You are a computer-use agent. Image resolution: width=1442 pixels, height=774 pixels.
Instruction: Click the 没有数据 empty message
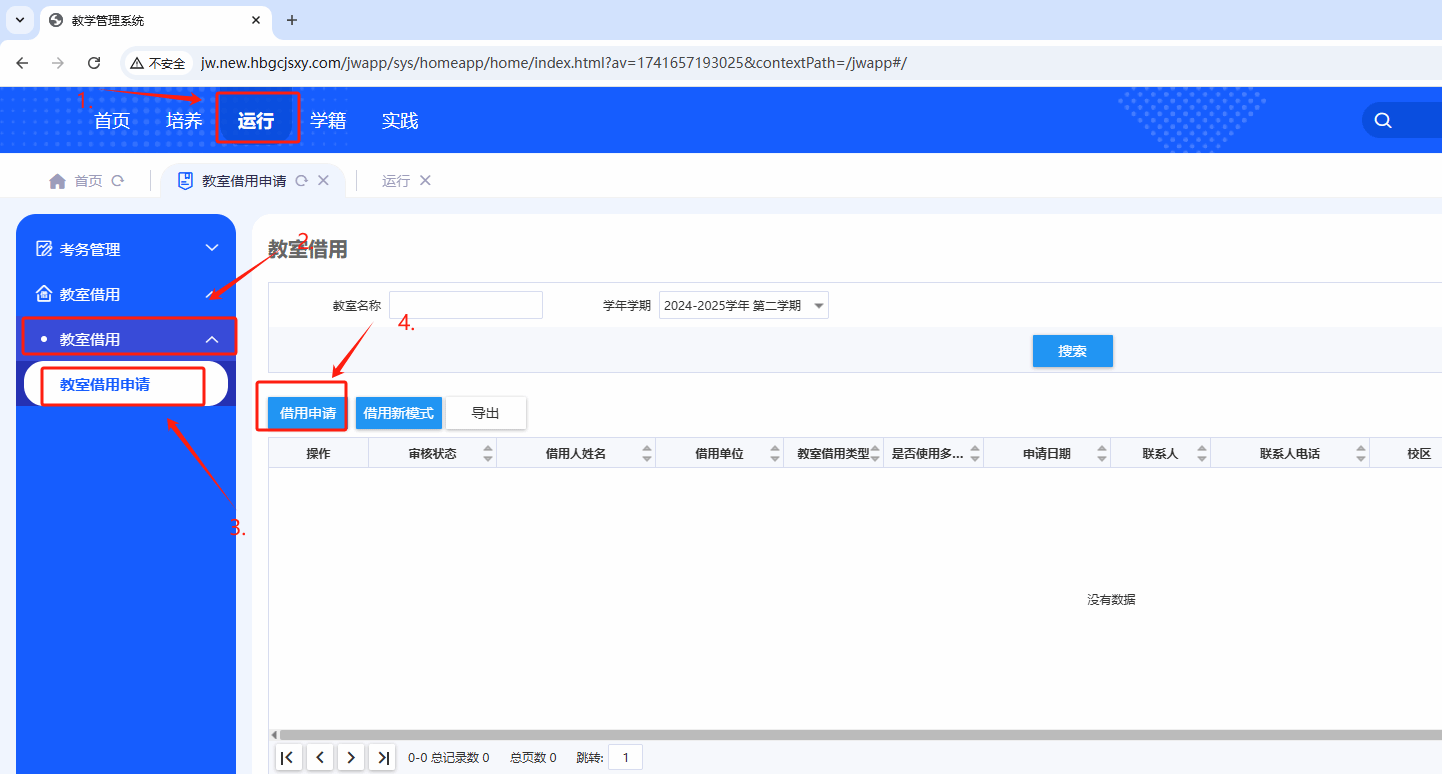click(1111, 600)
